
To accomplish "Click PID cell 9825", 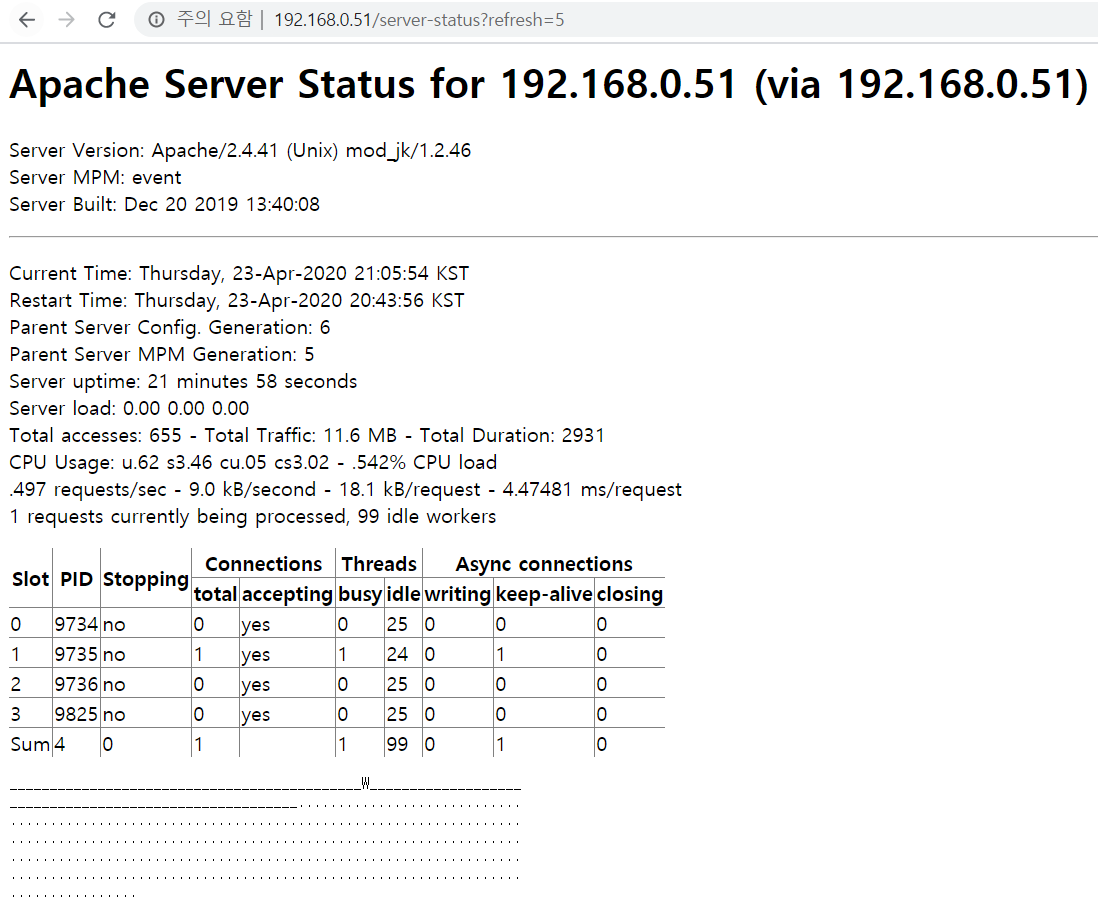I will pyautogui.click(x=76, y=714).
